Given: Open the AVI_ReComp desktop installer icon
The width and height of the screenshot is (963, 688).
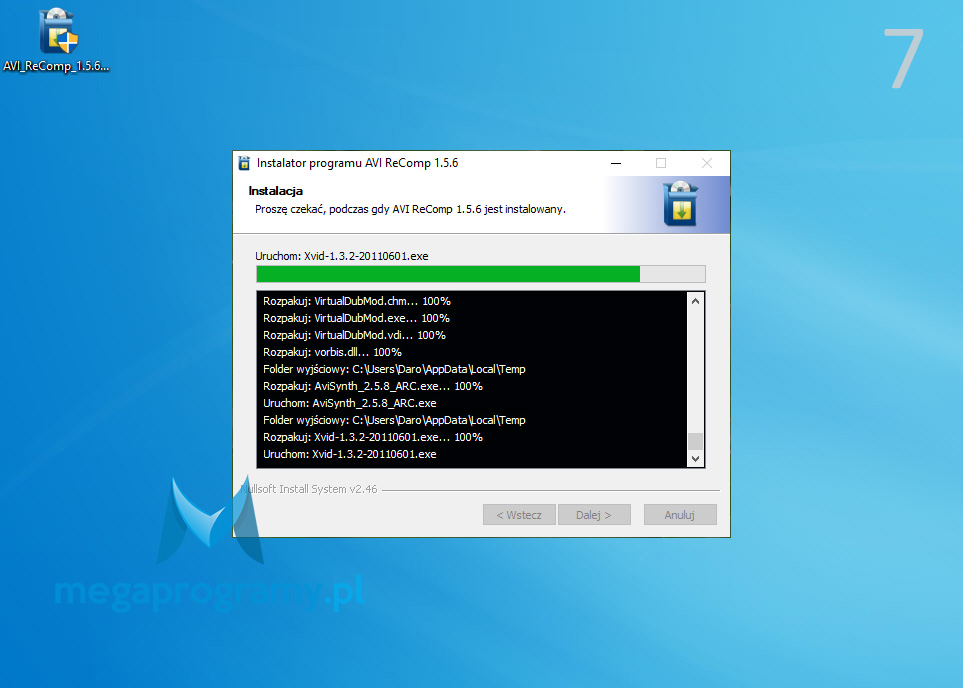Looking at the screenshot, I should 58,36.
